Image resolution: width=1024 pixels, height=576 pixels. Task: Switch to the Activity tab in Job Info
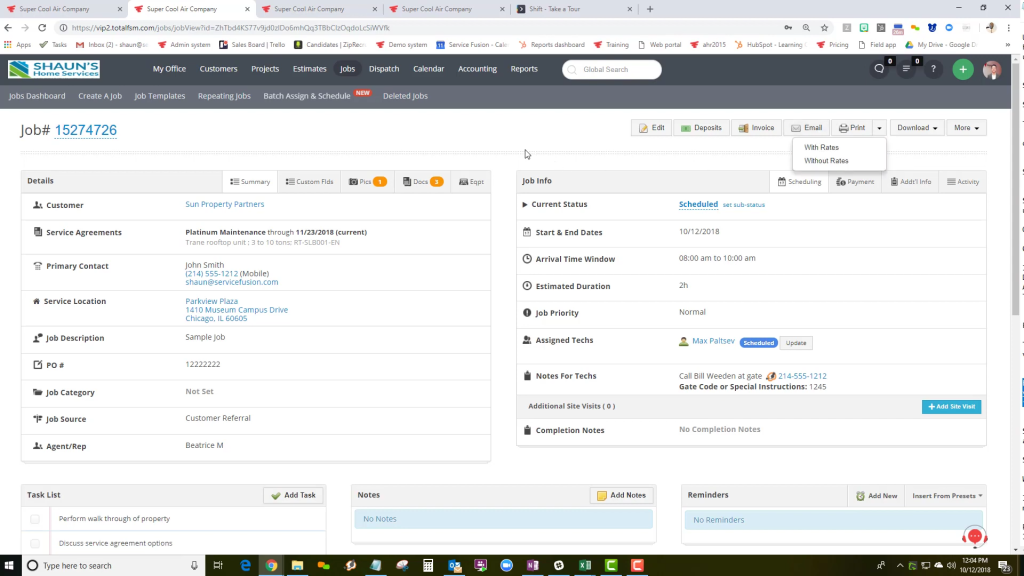(x=962, y=181)
